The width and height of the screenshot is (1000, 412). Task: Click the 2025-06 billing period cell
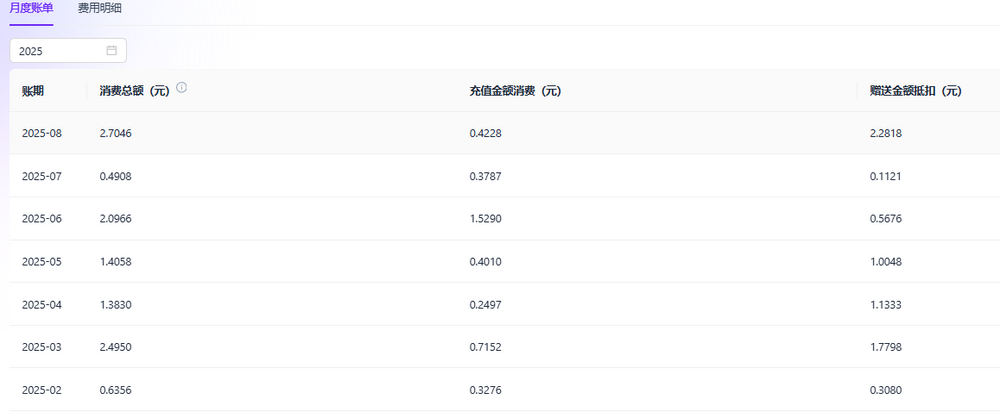coord(42,219)
